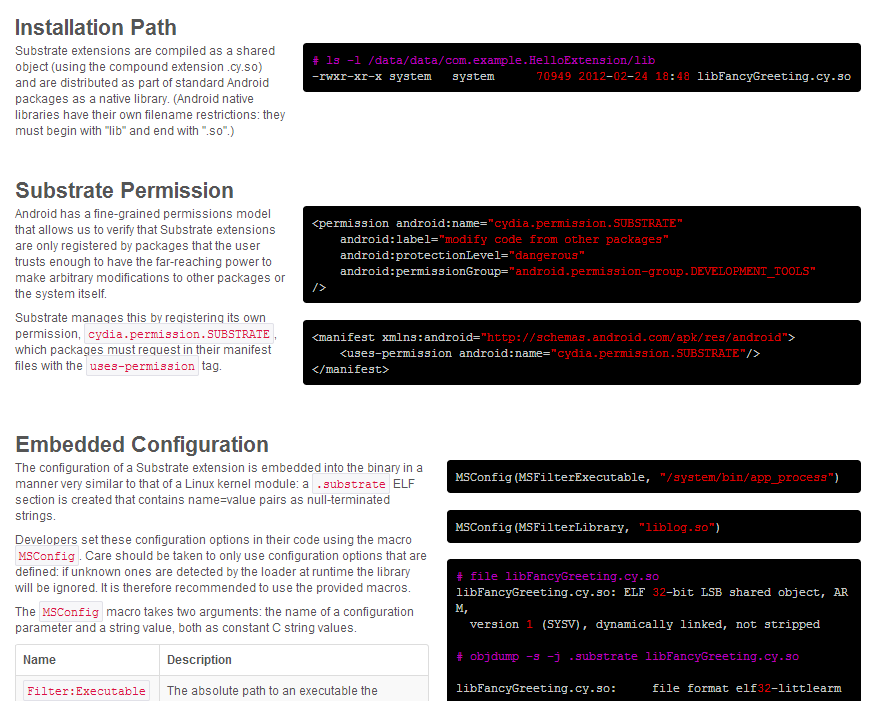
Task: Click '-rwxr-xr-x' permissions text
Action: click(347, 76)
